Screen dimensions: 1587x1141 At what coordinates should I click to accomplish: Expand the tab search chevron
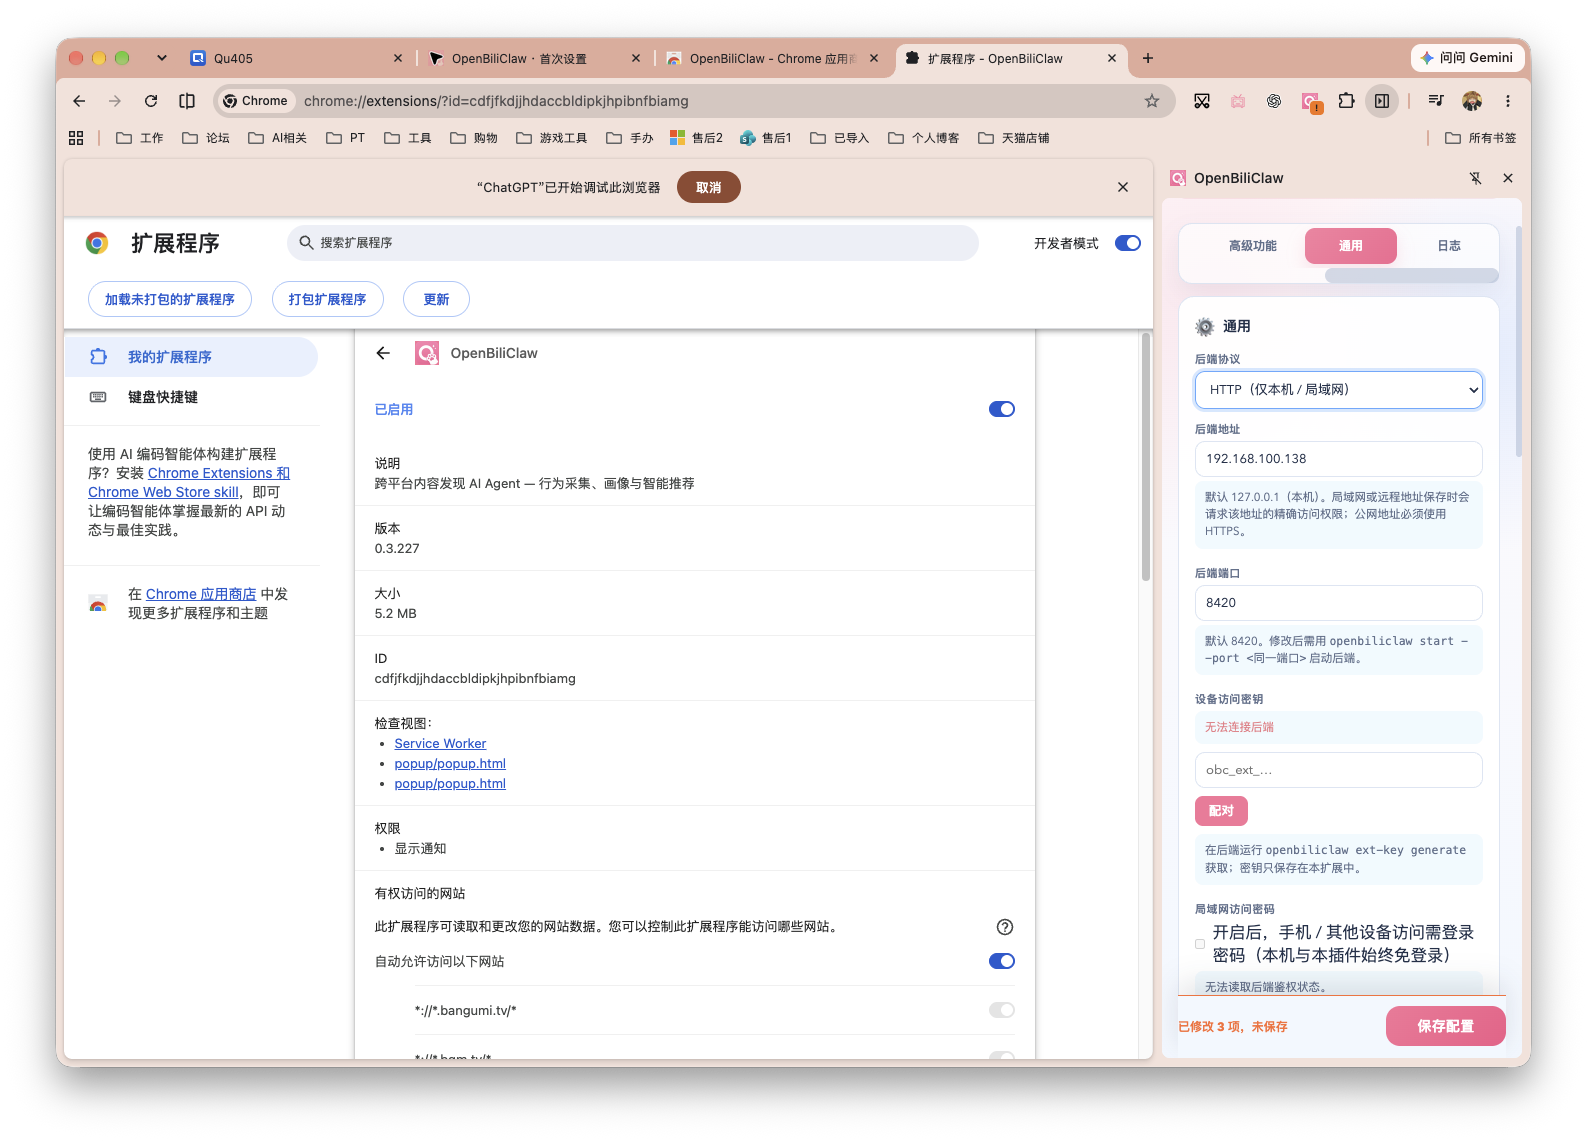click(x=162, y=58)
